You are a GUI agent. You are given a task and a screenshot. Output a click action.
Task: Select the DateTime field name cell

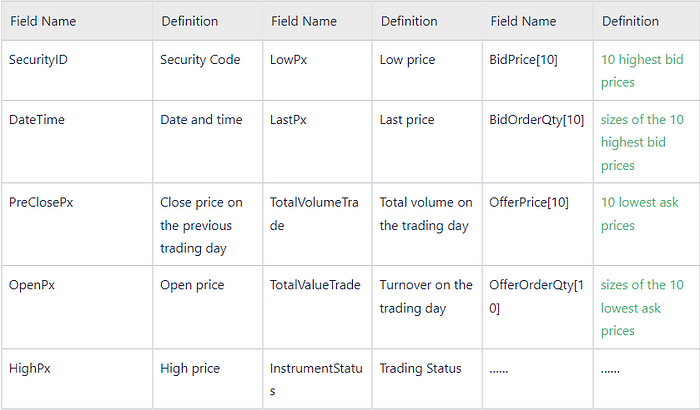point(77,142)
